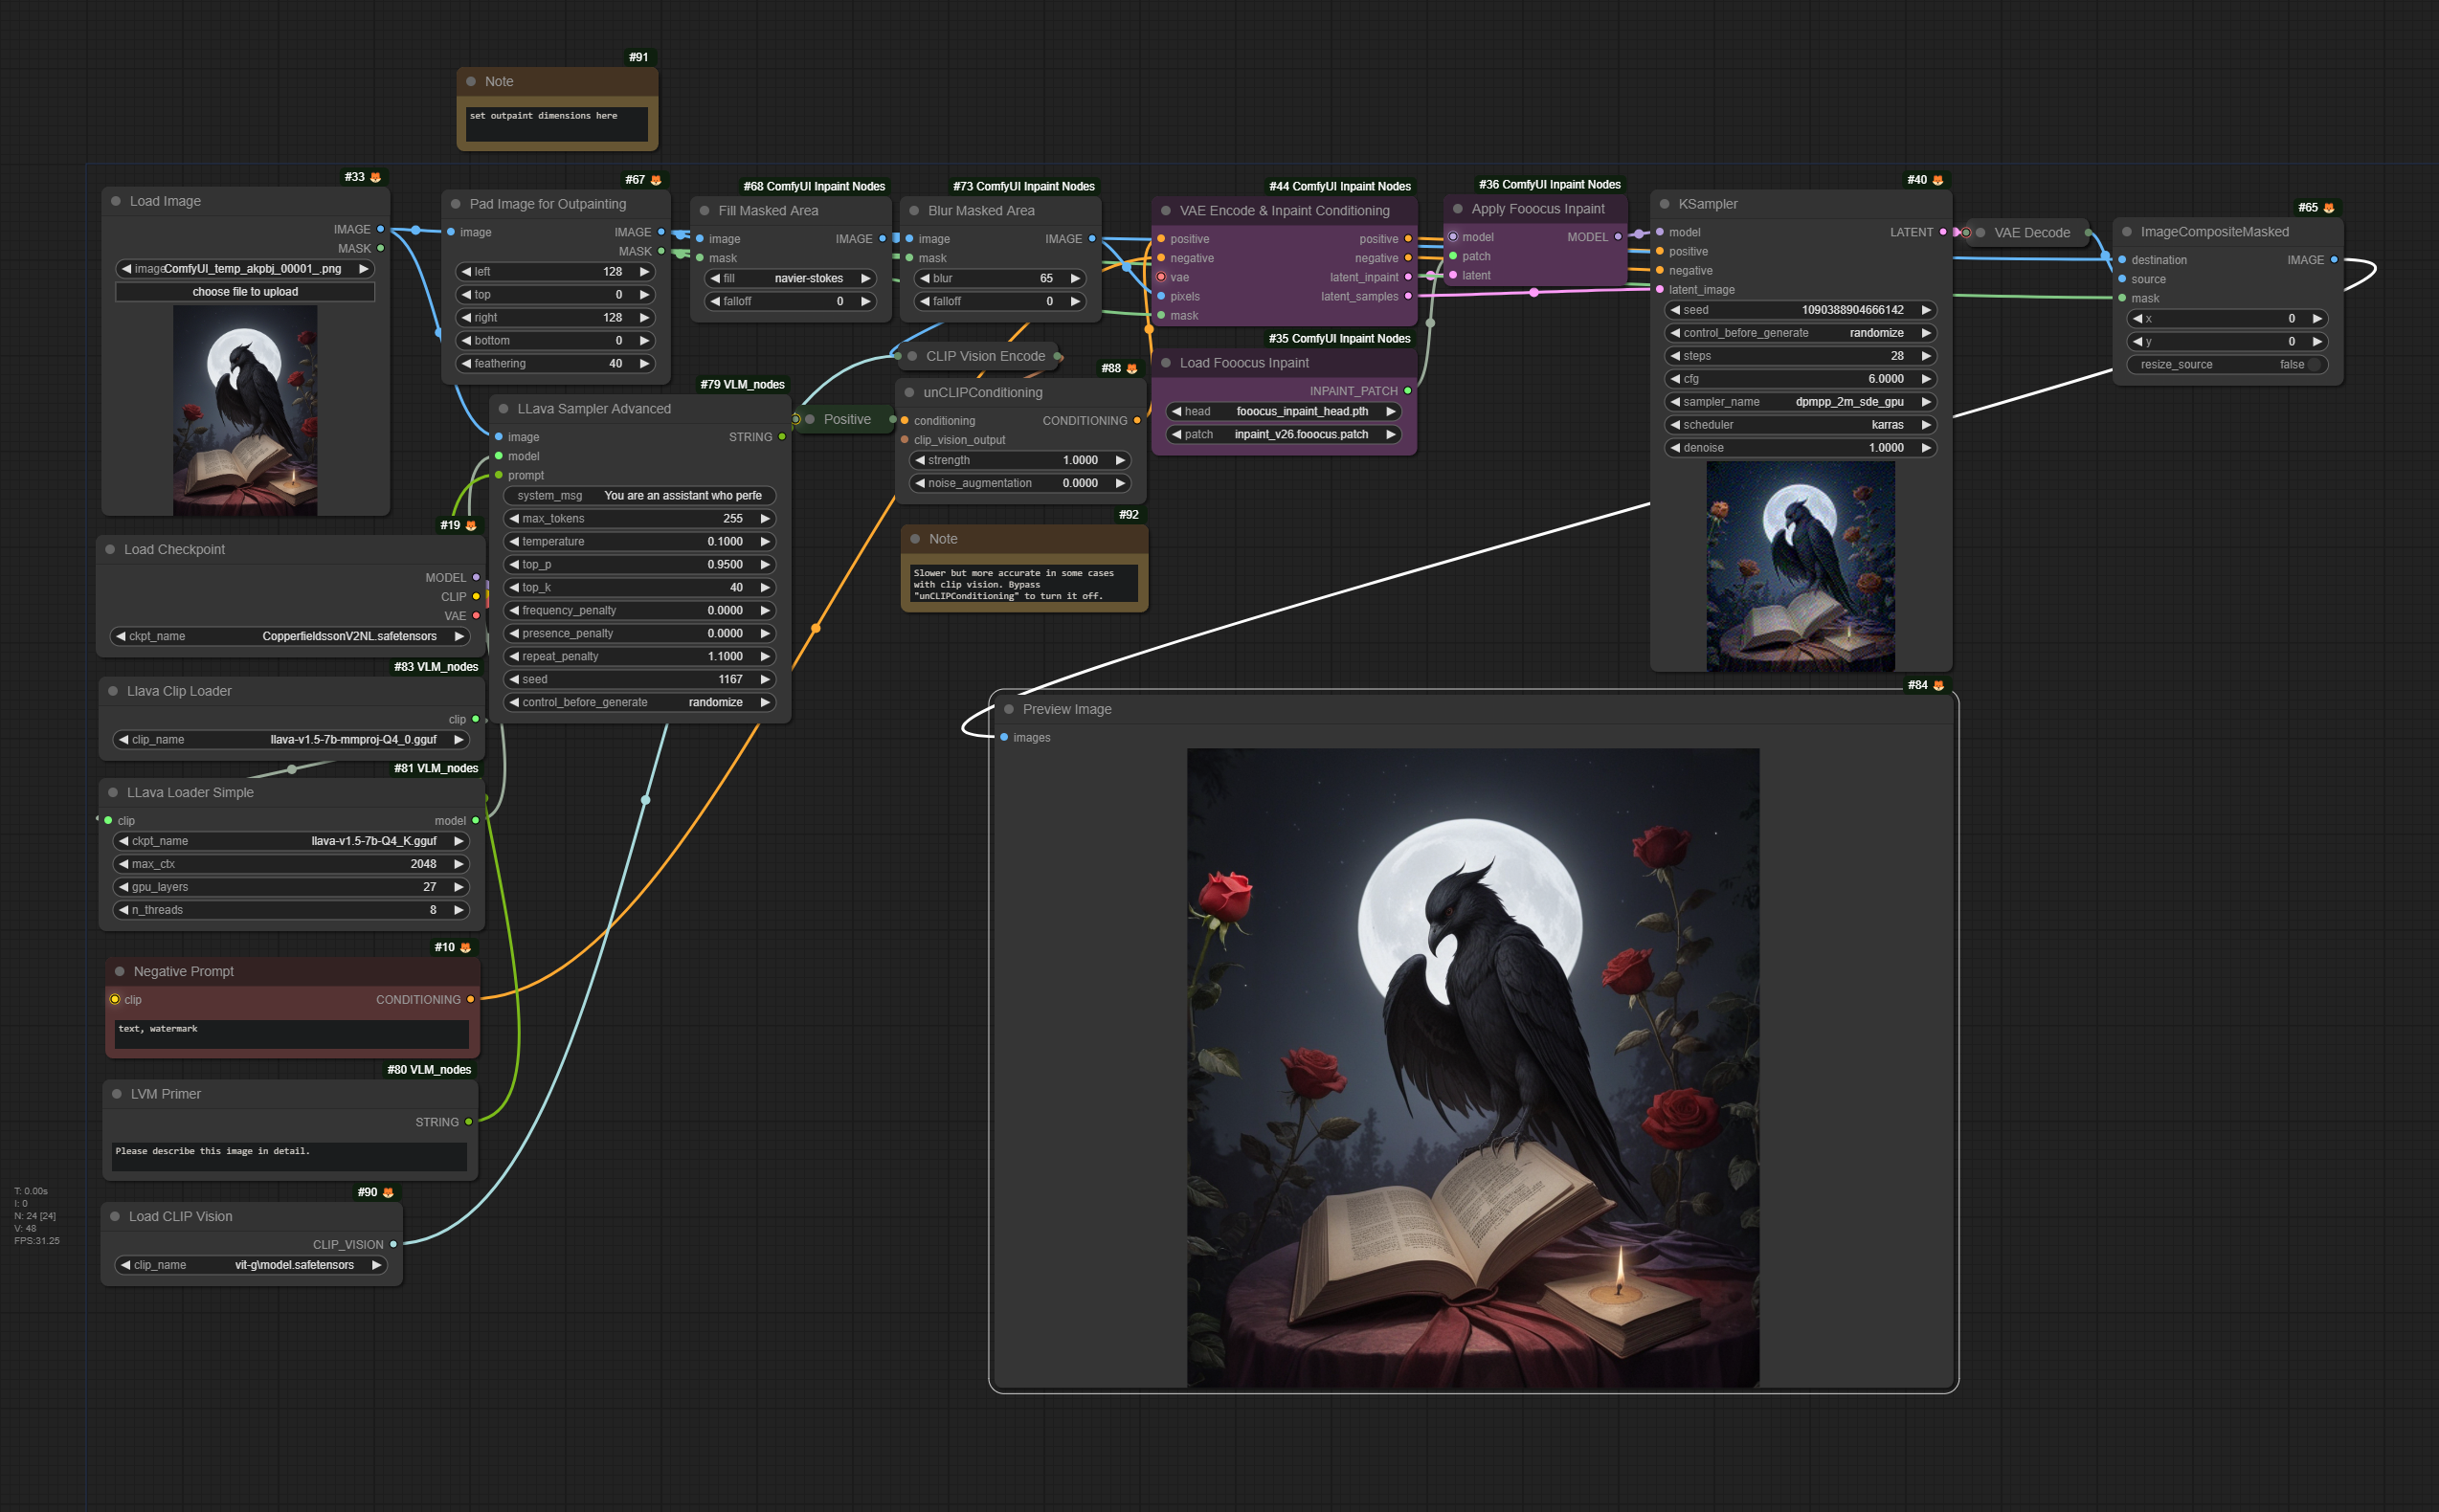Viewport: 2439px width, 1512px height.
Task: Click the fox badge icon on Preview Image #84
Action: pos(1938,685)
